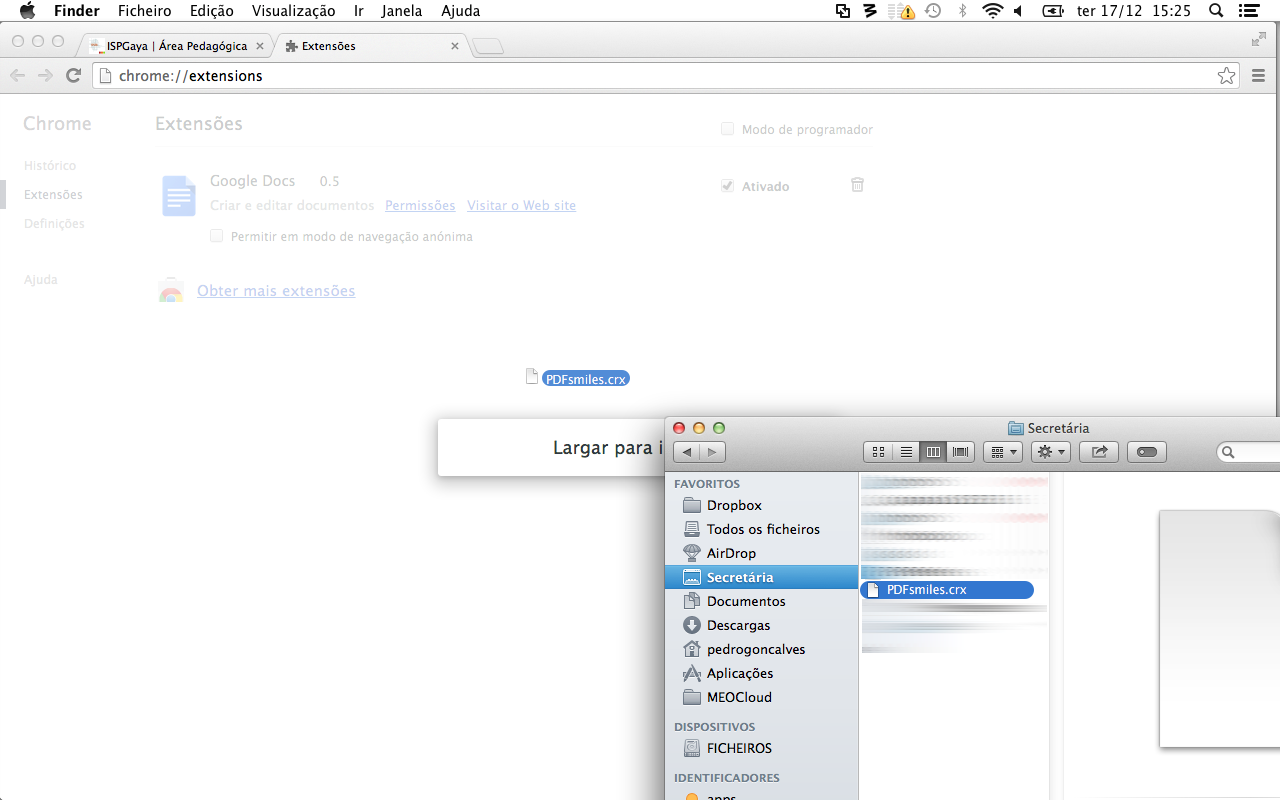
Task: Open the Edição menu
Action: click(211, 11)
